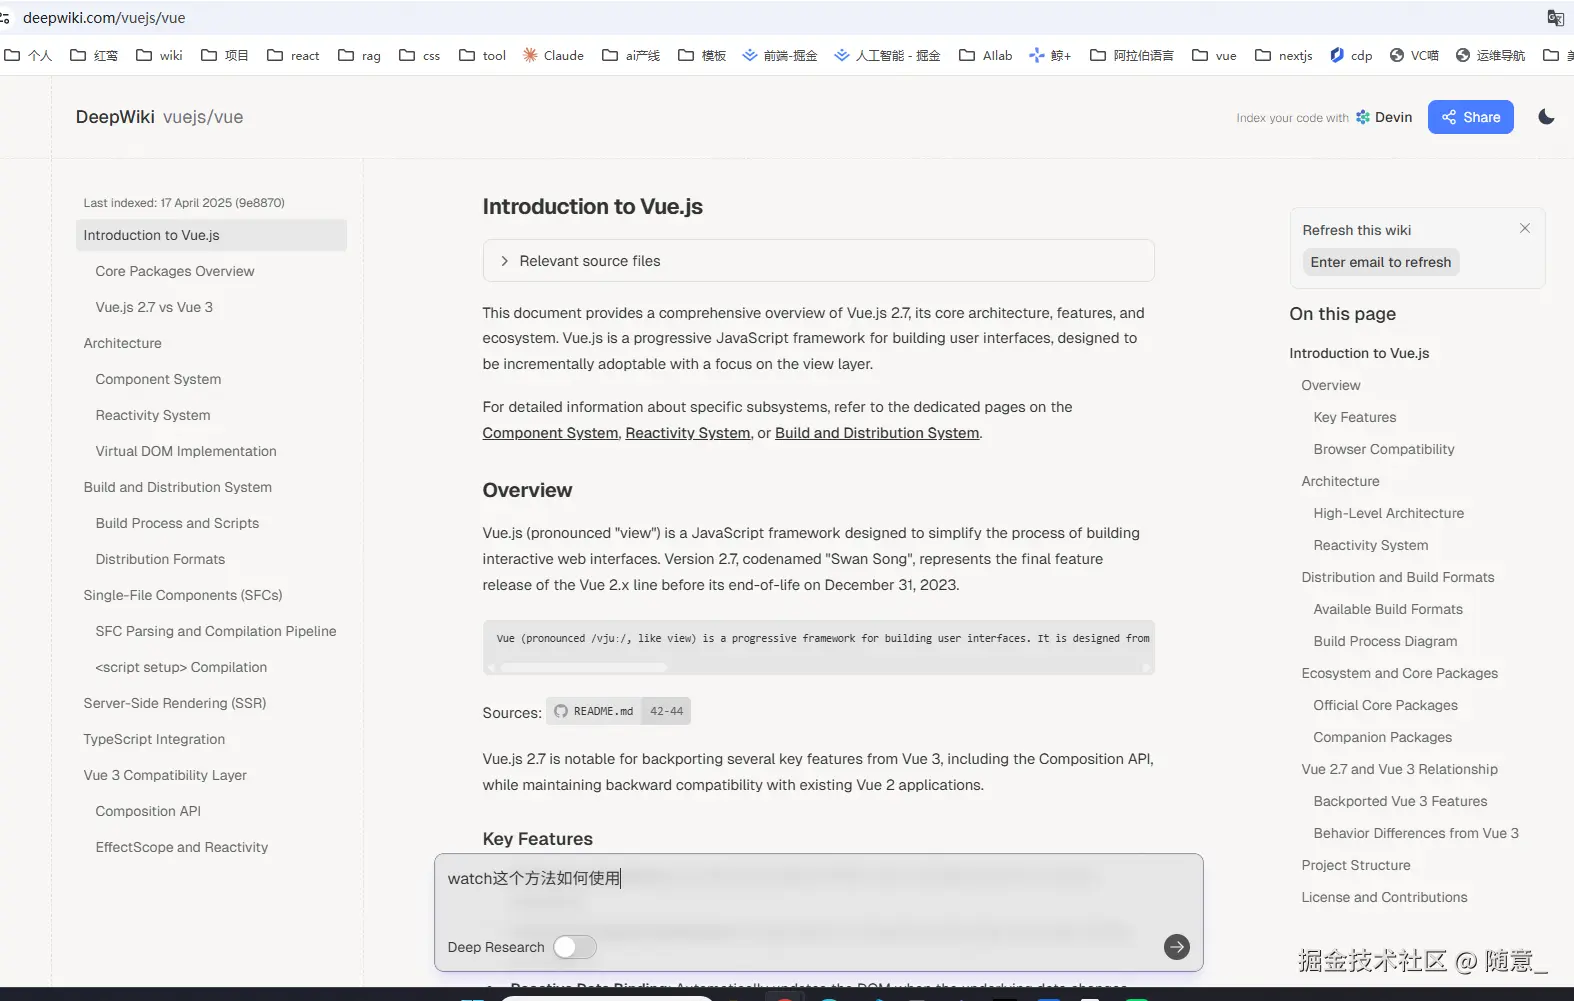Open the 前端-掘金 bookmark

(x=779, y=56)
